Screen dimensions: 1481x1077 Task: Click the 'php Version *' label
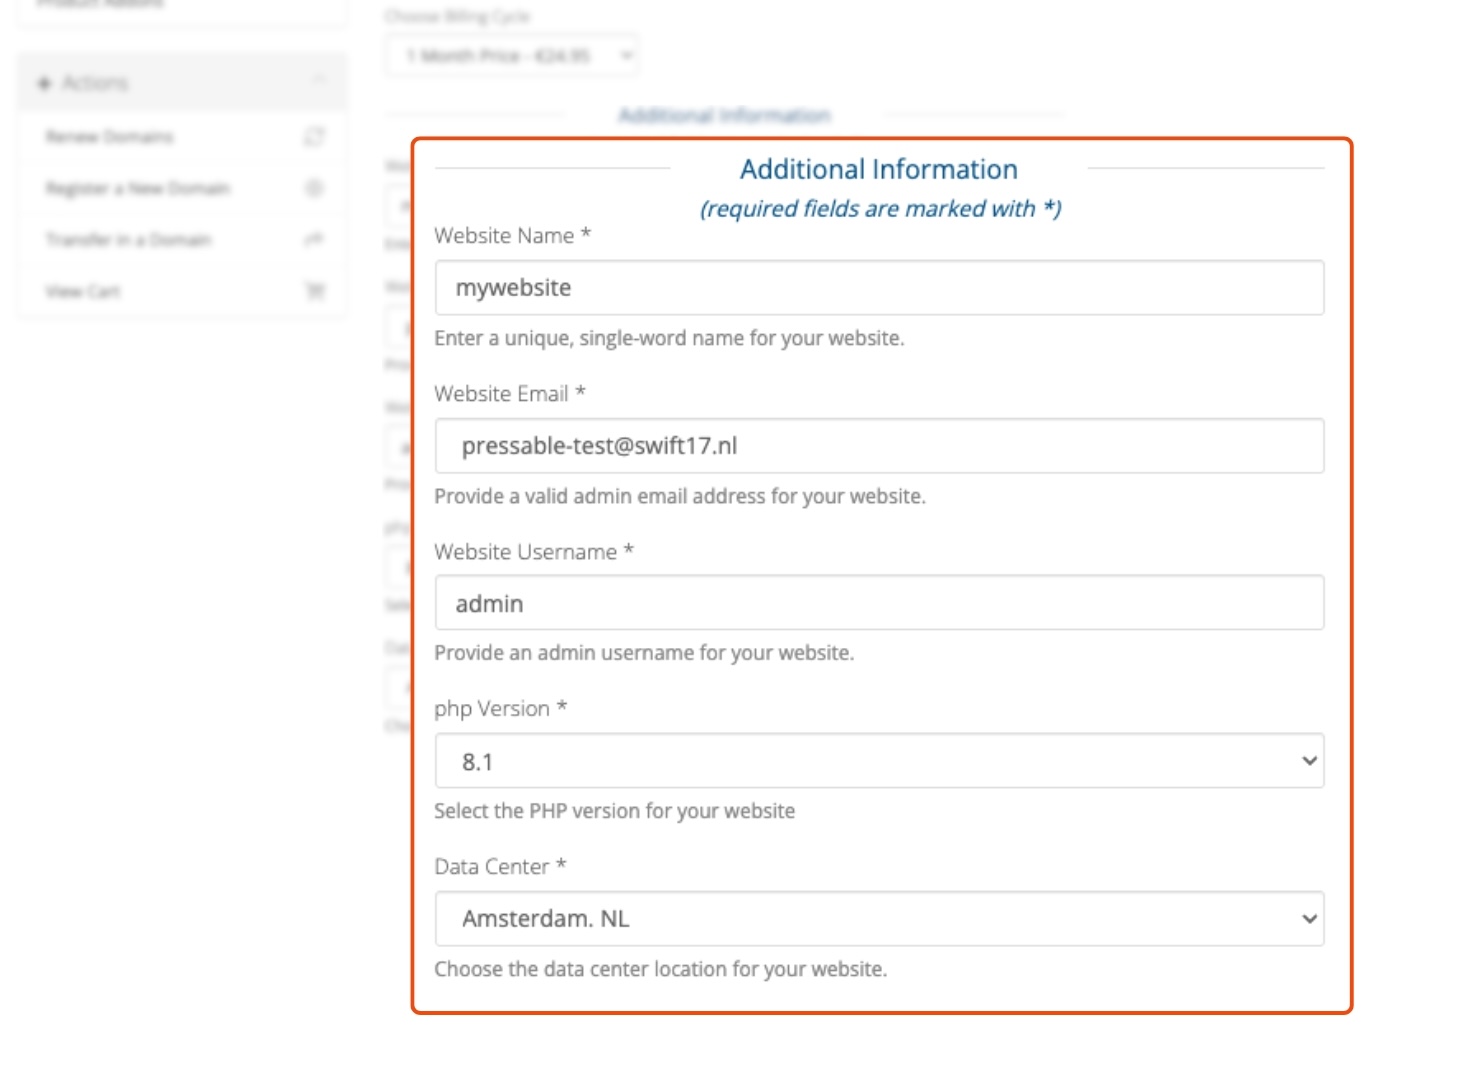coord(500,709)
